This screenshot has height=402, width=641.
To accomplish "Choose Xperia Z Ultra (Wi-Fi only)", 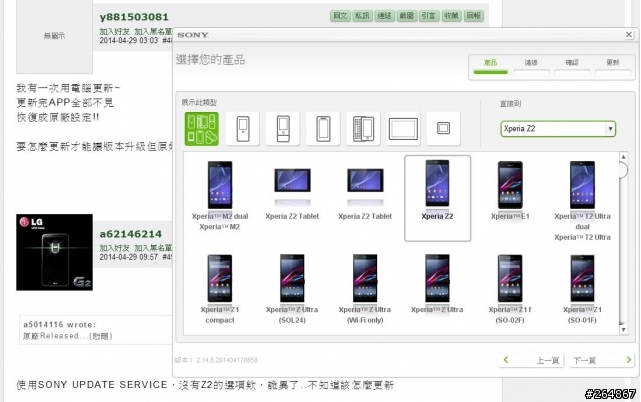I will pyautogui.click(x=365, y=289).
